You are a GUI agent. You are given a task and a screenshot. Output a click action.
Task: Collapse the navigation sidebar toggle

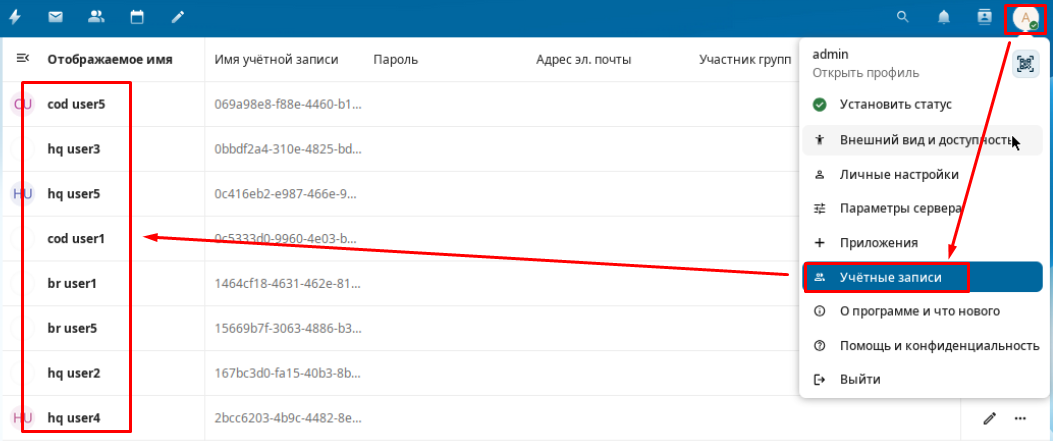[x=22, y=59]
